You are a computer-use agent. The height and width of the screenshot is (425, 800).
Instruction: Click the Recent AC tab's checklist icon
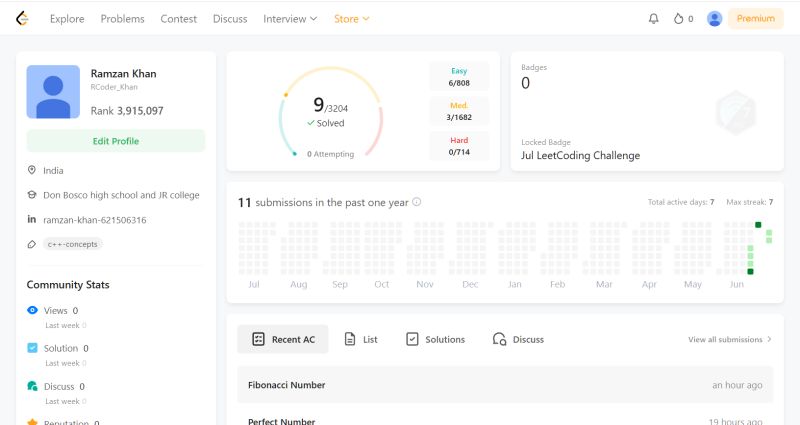click(259, 339)
